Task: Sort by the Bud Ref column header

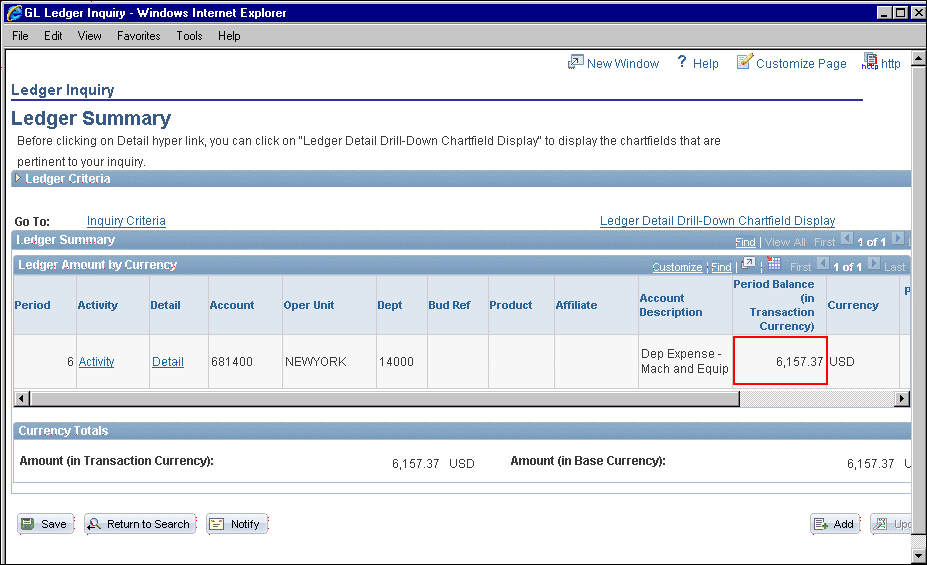Action: click(x=449, y=306)
